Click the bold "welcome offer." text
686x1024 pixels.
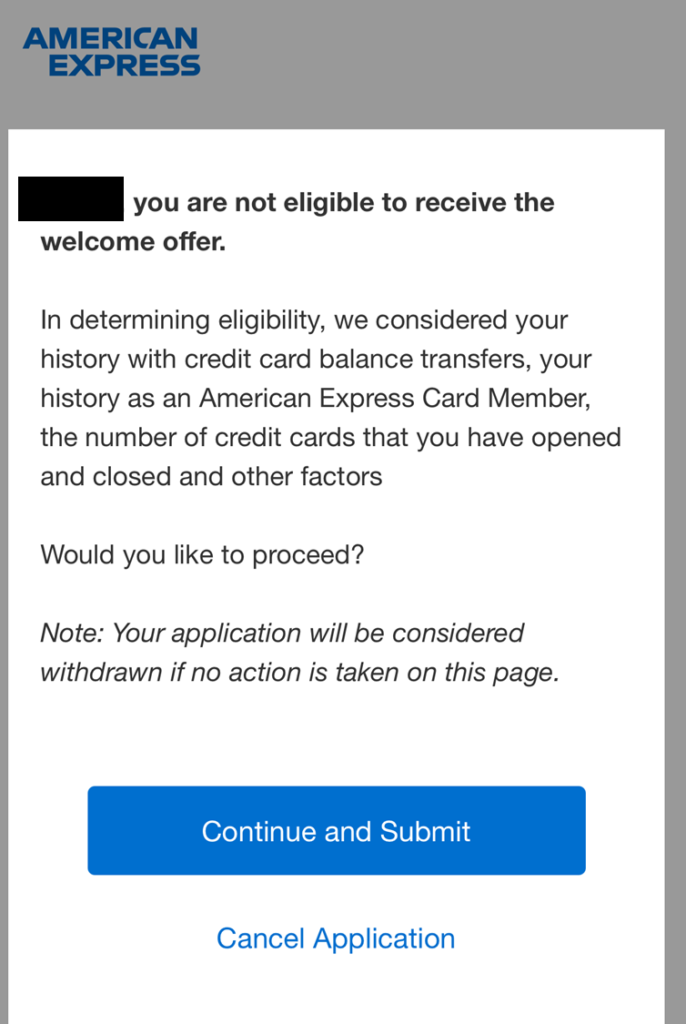[x=132, y=242]
